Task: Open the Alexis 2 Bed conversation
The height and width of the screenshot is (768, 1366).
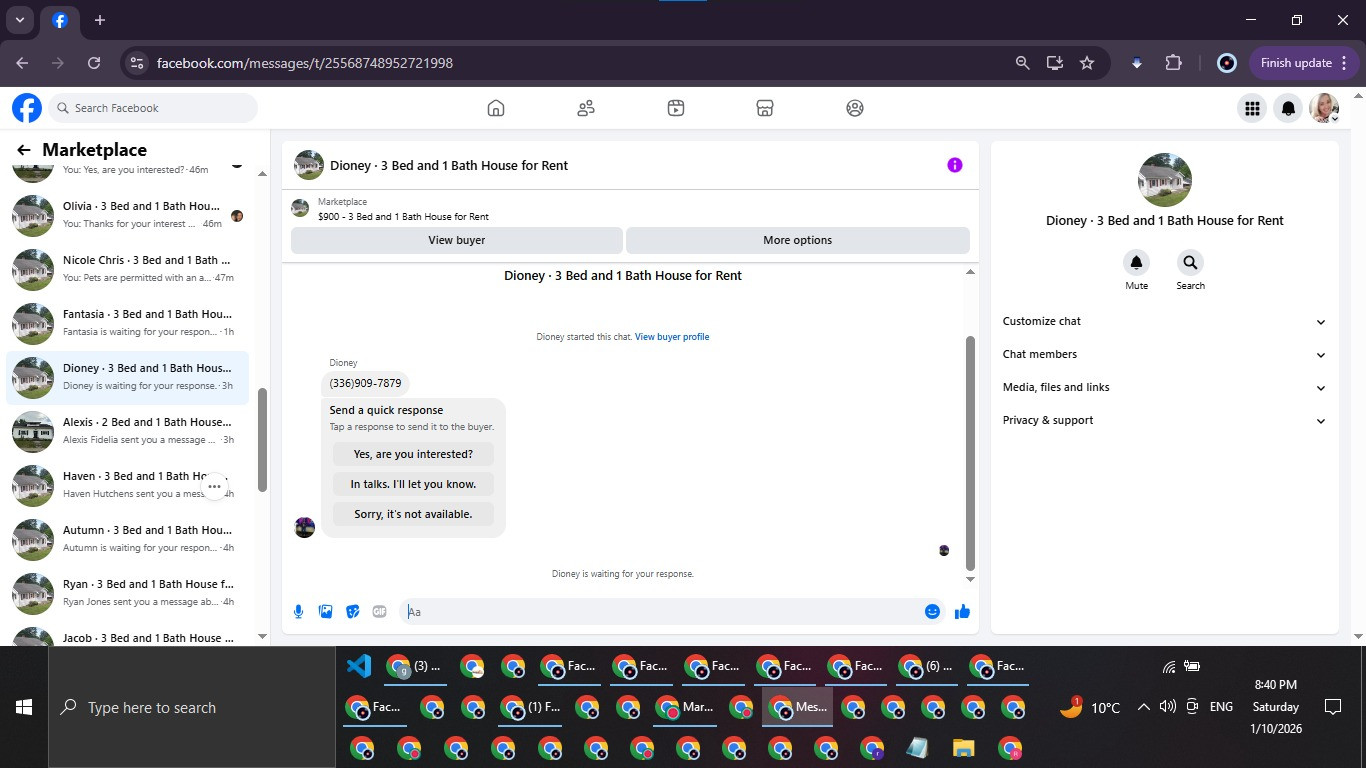Action: (x=128, y=431)
